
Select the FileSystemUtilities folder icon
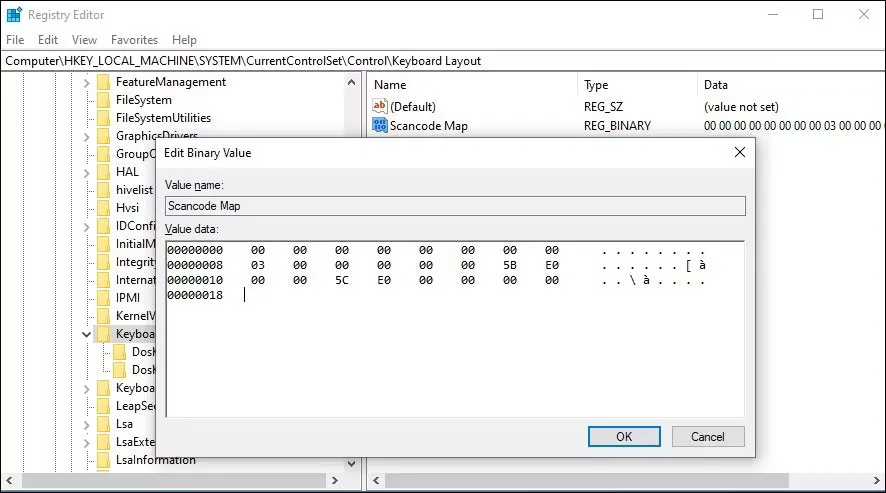(x=103, y=118)
